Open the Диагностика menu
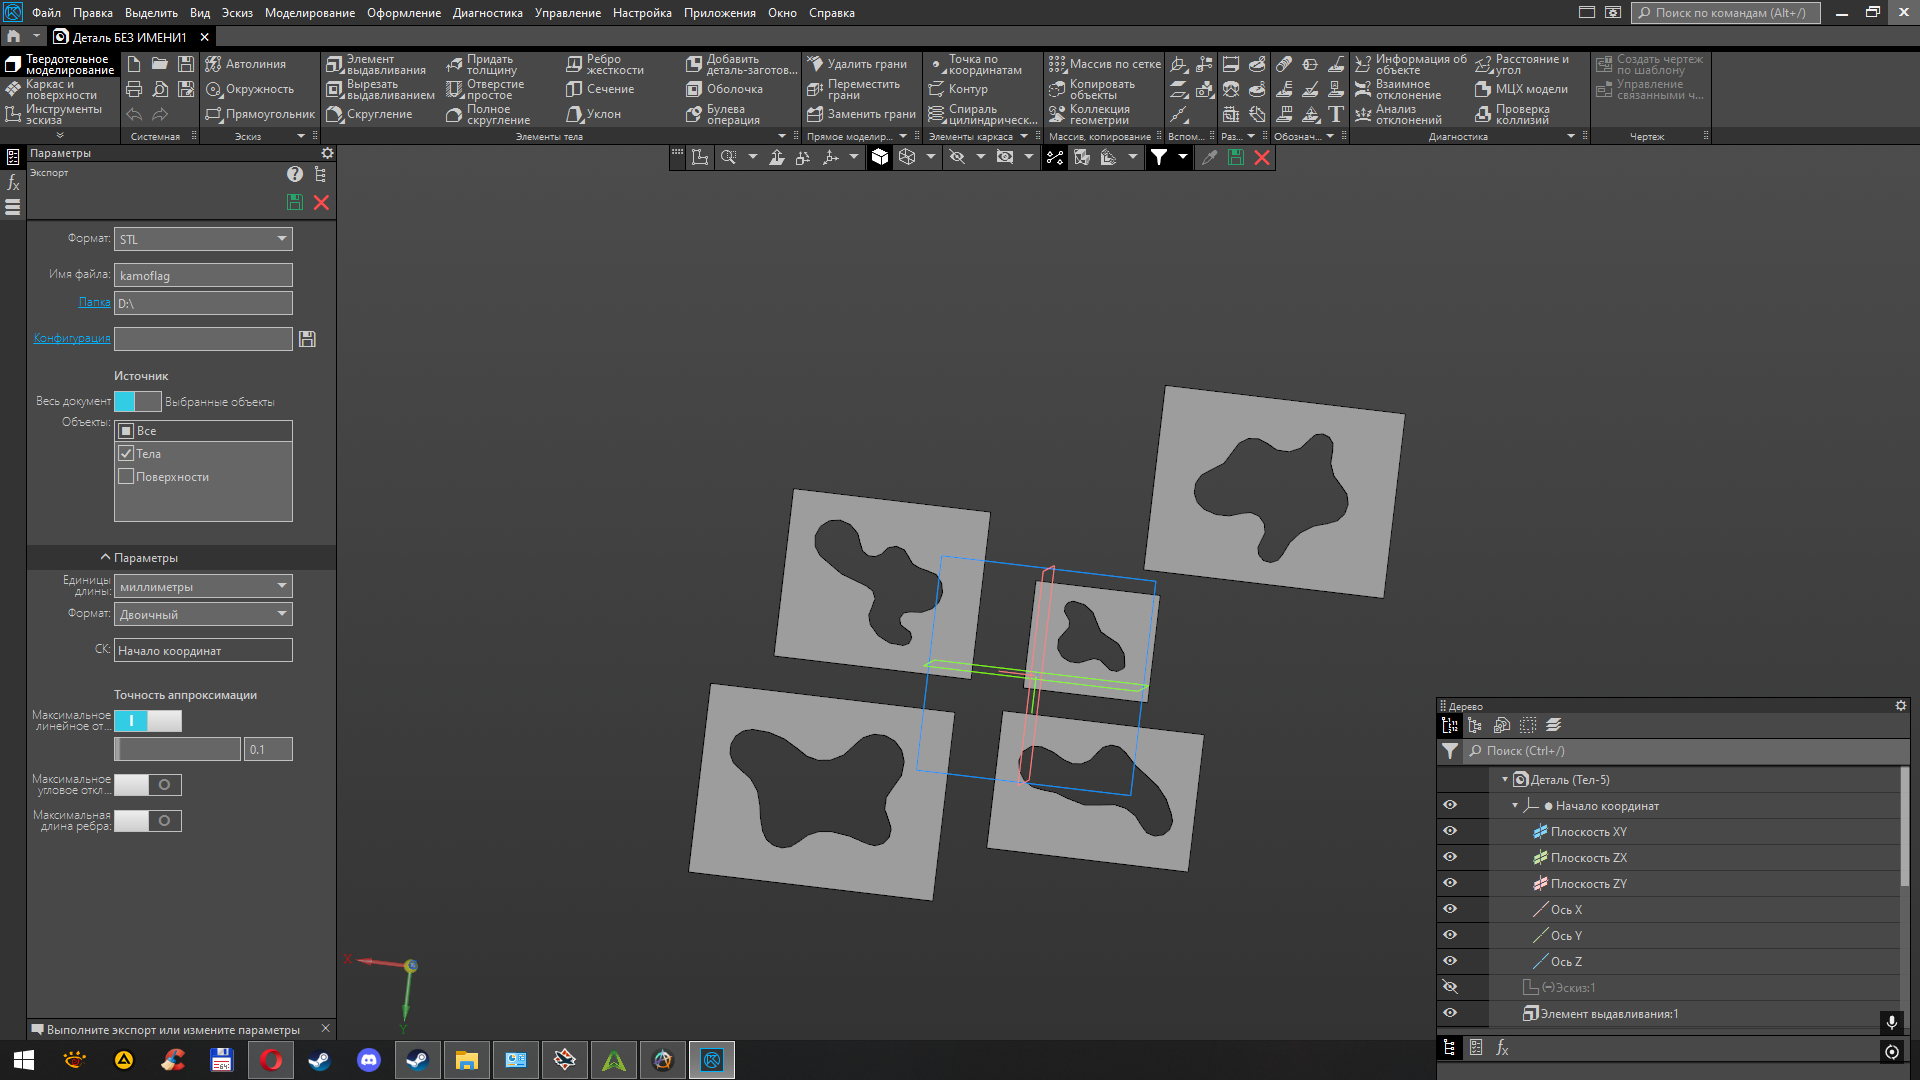1920x1080 pixels. (488, 13)
